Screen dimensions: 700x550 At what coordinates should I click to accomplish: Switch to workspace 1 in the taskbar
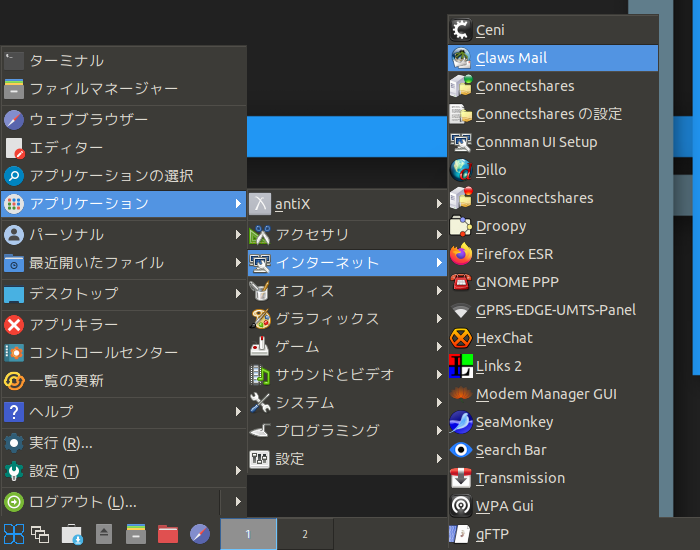pos(248,534)
